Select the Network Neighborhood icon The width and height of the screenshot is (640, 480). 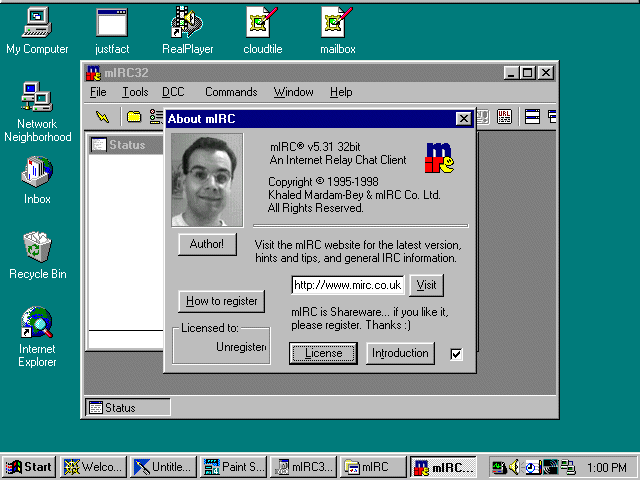[37, 112]
